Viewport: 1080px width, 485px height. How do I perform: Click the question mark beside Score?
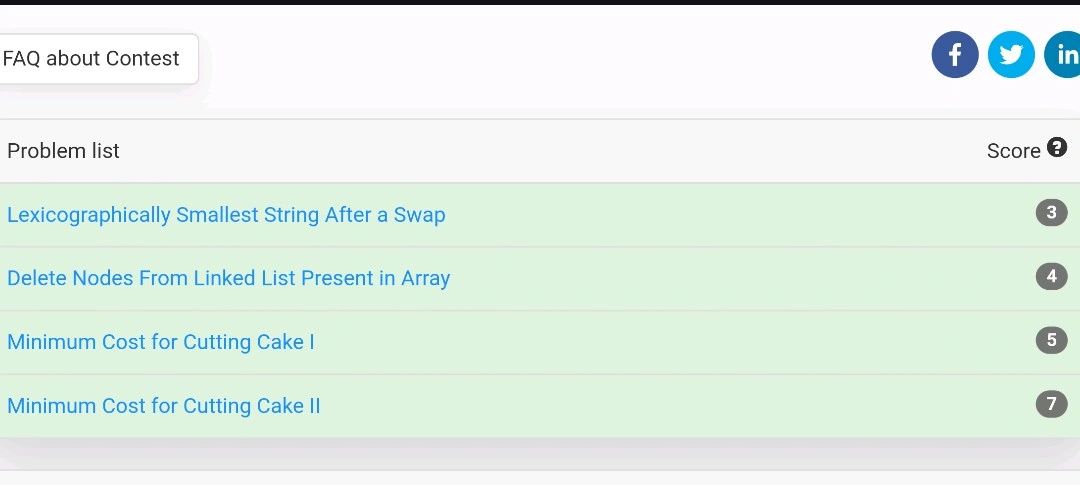coord(1057,147)
